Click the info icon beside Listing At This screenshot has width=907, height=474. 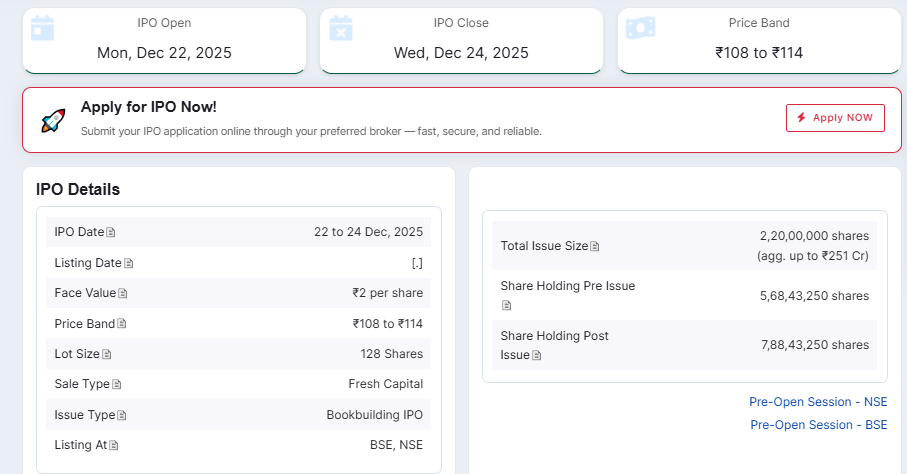coord(114,445)
